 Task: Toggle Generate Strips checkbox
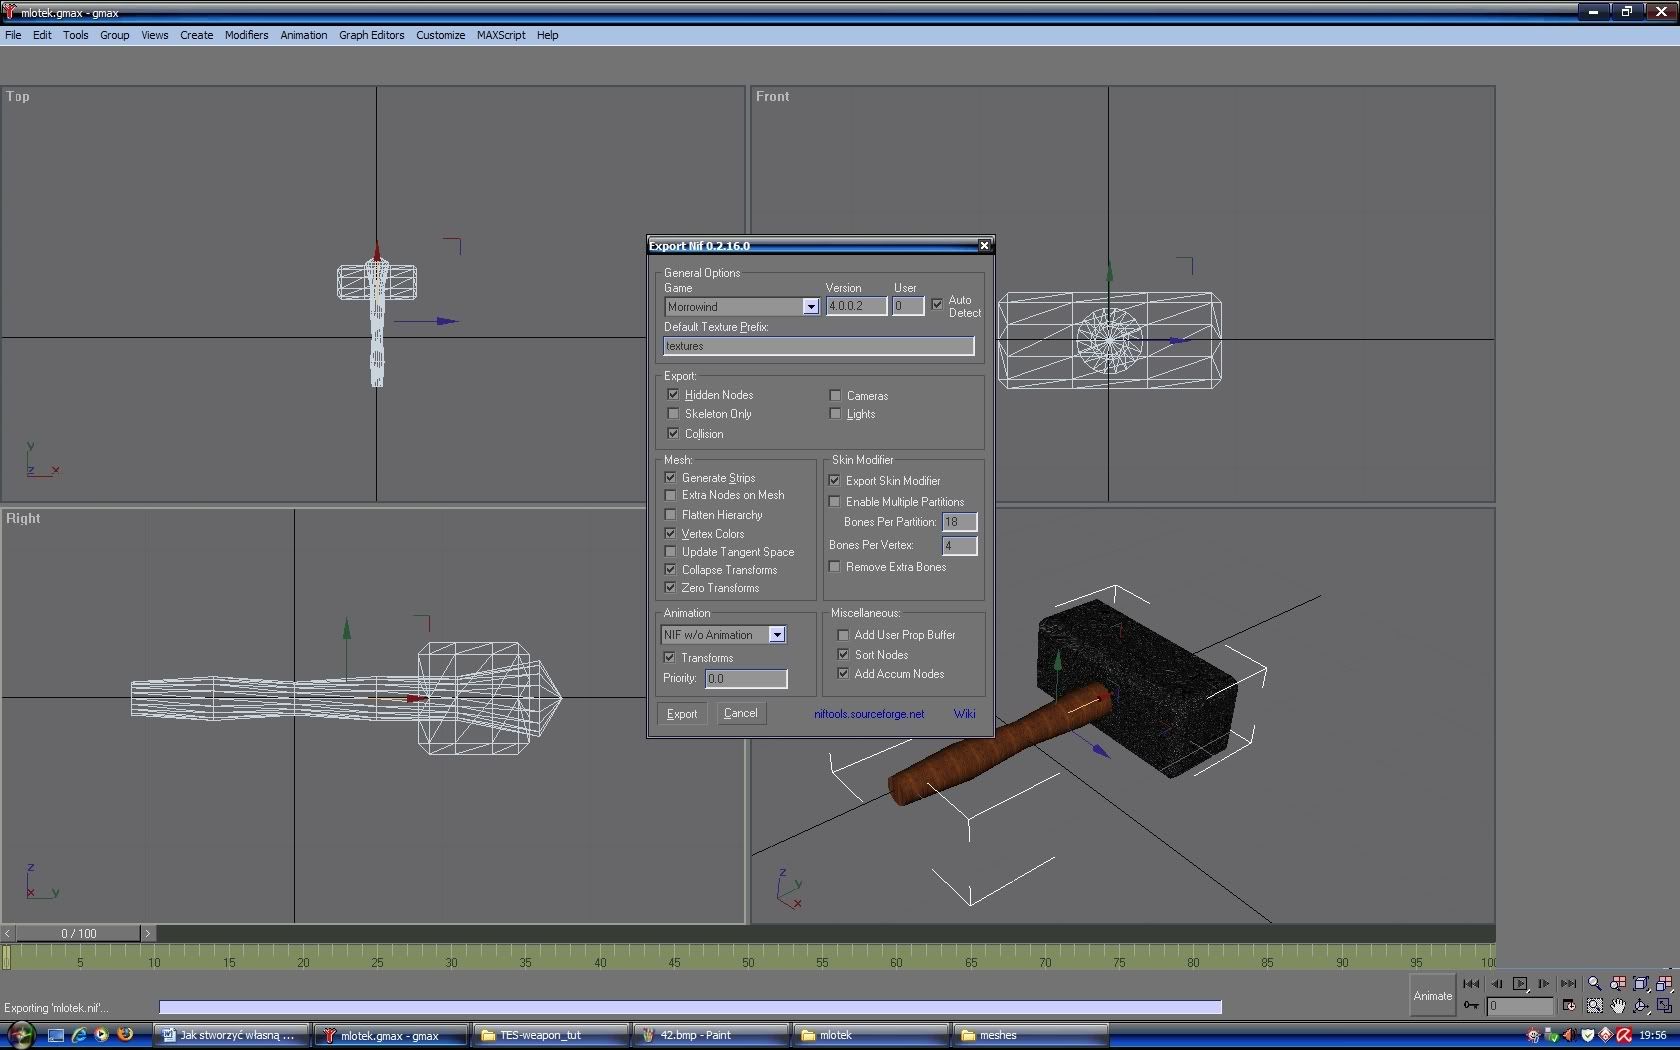tap(670, 477)
